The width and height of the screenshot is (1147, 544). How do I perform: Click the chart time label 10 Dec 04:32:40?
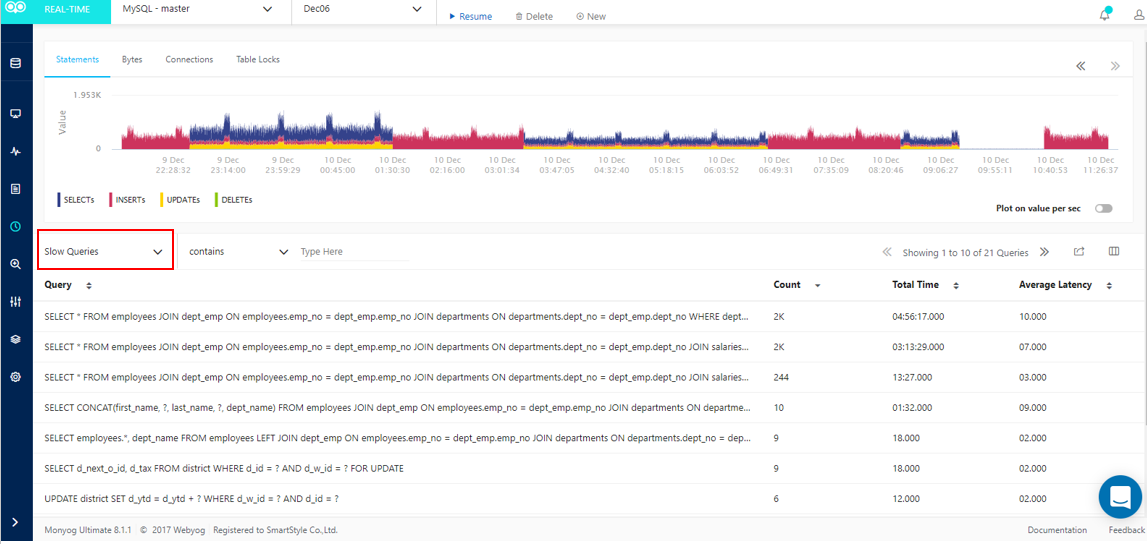tap(614, 164)
